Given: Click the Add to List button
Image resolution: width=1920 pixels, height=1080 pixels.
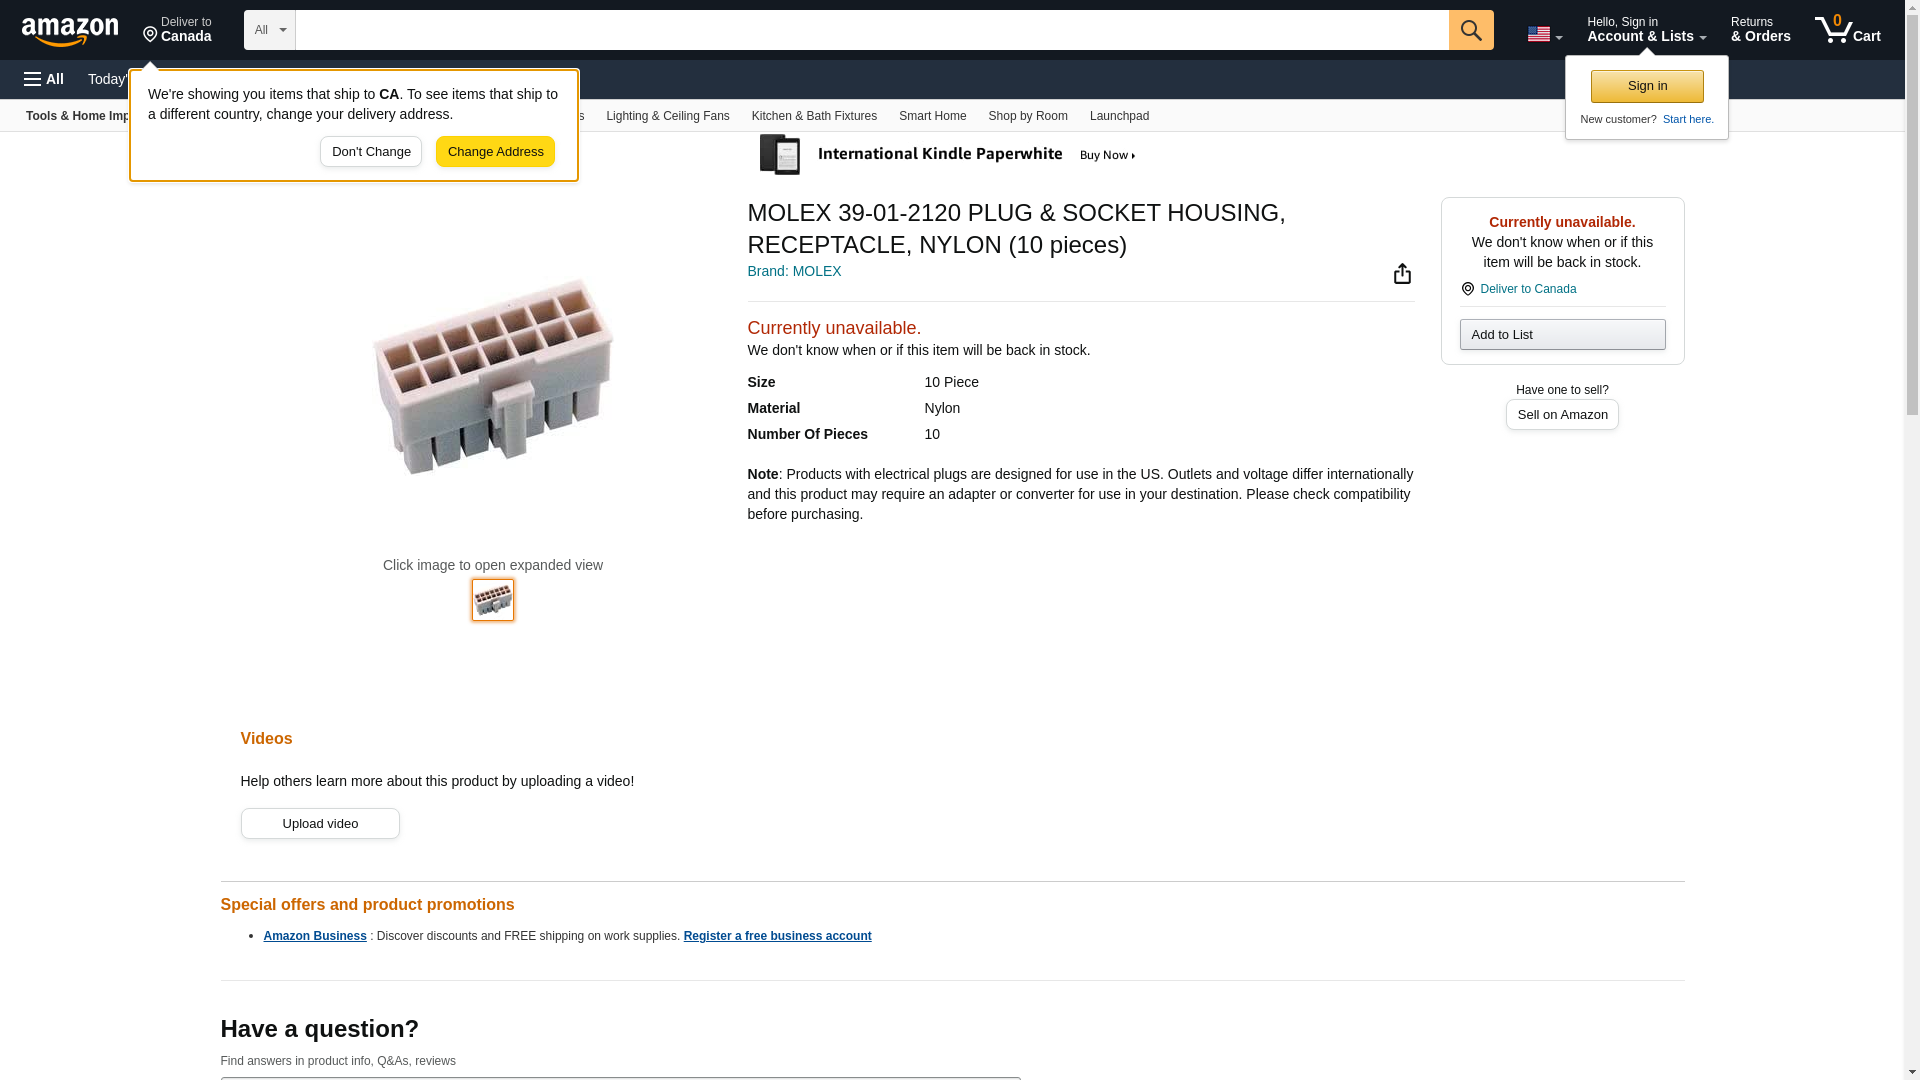Looking at the screenshot, I should click(1561, 334).
